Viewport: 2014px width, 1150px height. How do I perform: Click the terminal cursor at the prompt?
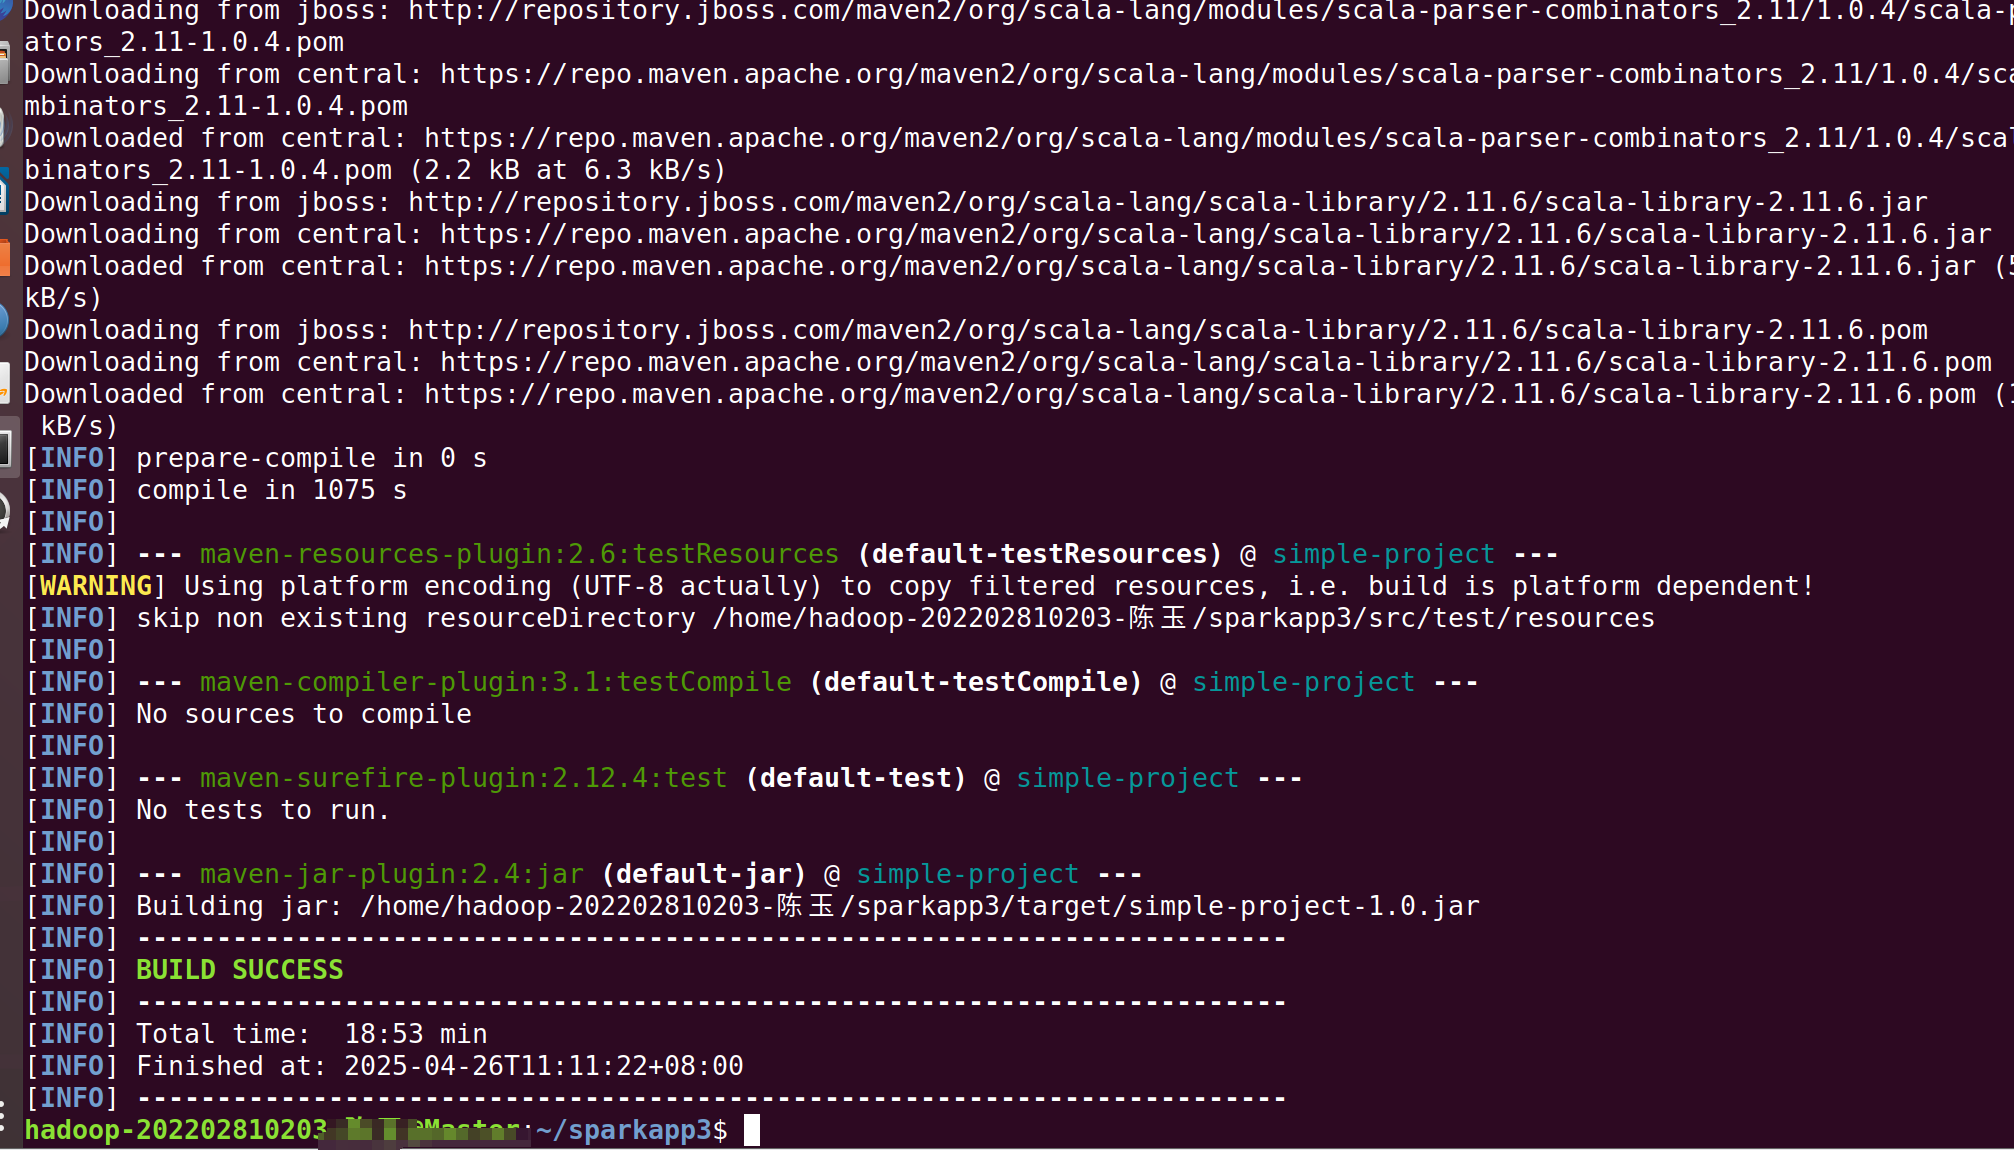[751, 1130]
